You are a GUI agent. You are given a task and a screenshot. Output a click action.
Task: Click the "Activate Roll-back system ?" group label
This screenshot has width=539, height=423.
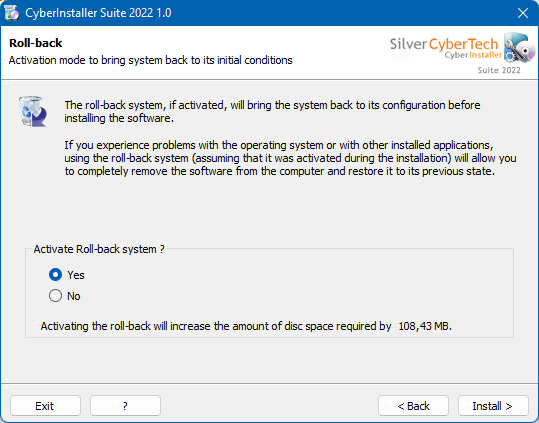coord(99,249)
